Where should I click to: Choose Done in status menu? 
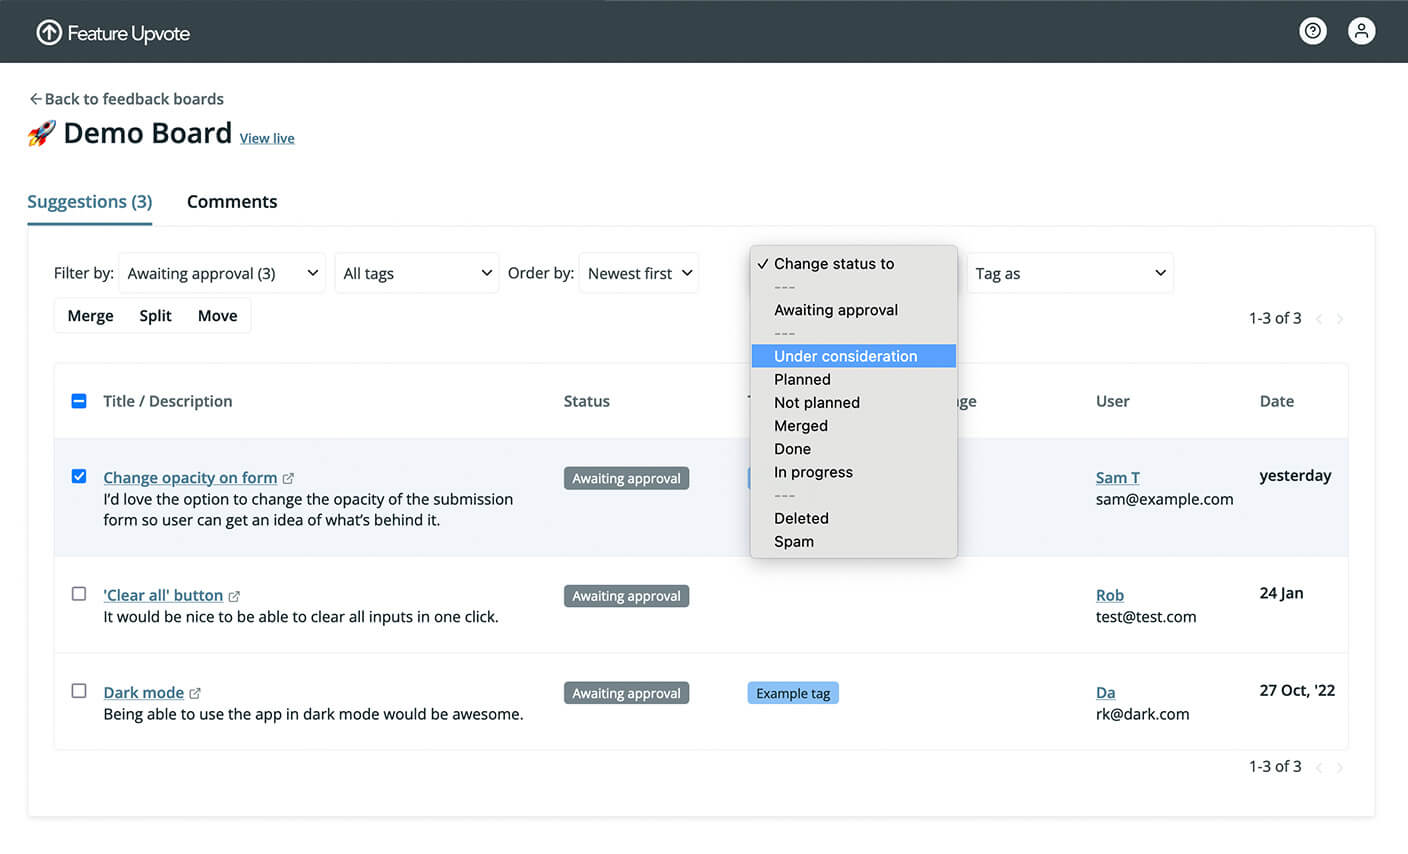click(853, 449)
